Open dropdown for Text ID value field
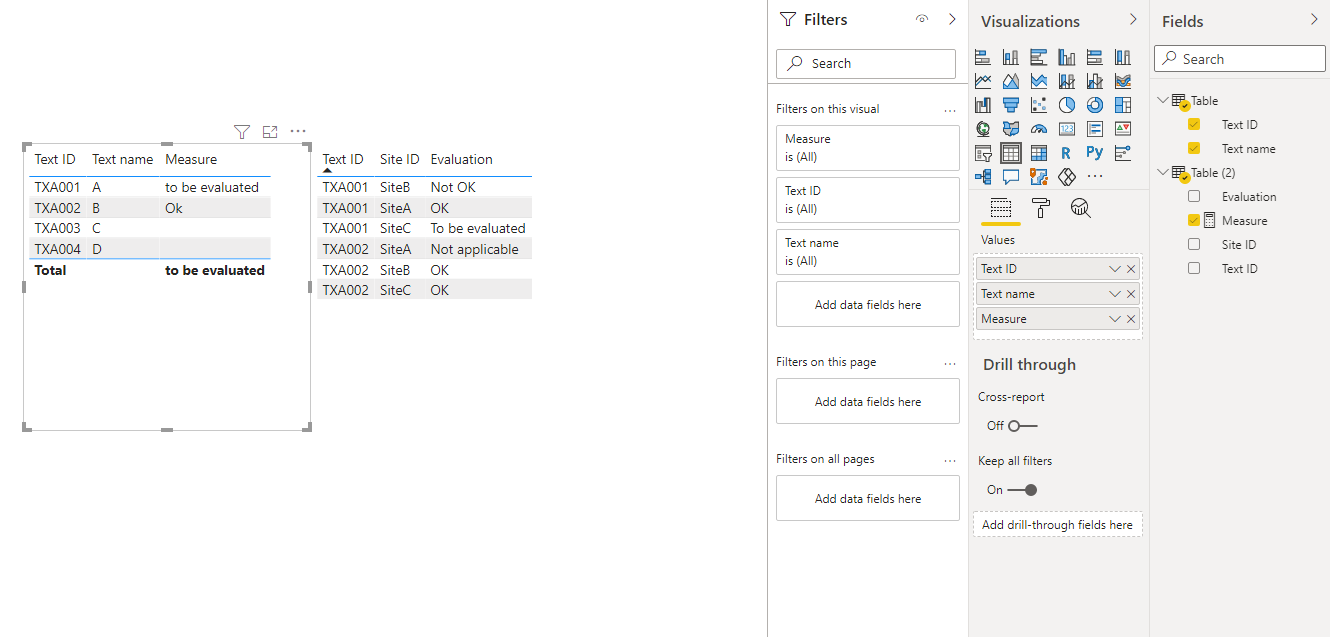 pyautogui.click(x=1115, y=269)
